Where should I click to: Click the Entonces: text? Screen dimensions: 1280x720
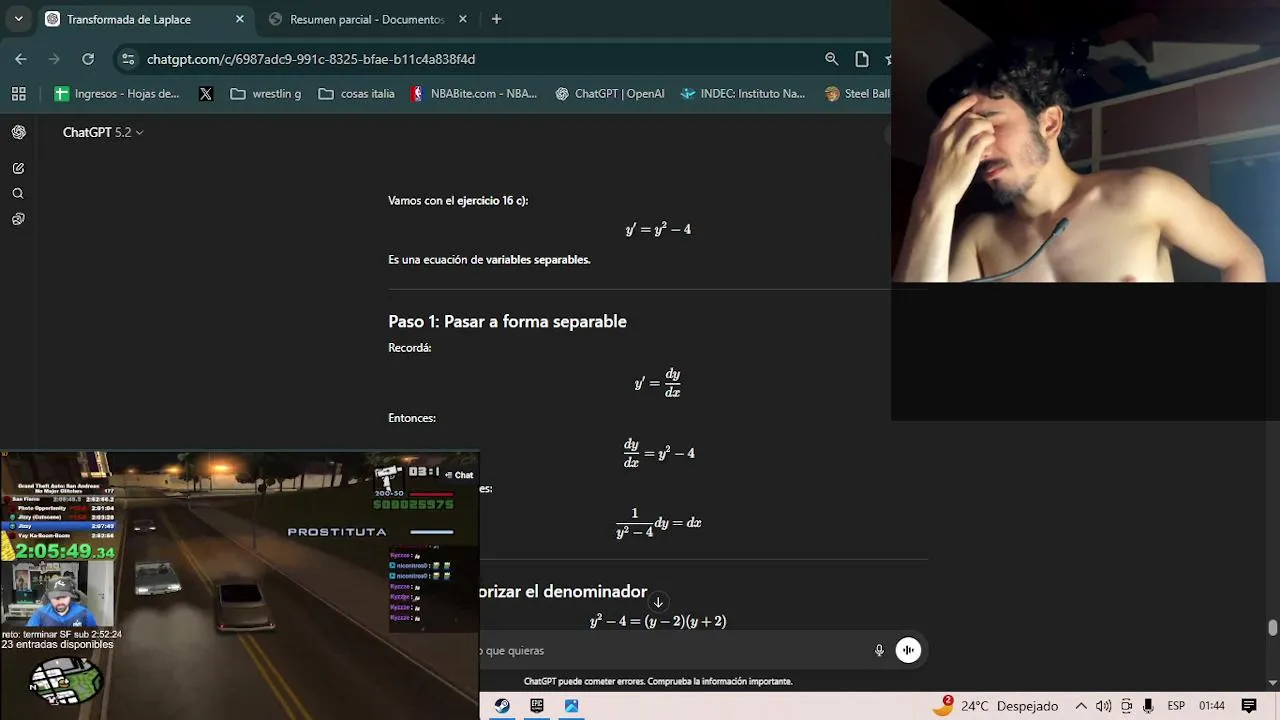click(x=412, y=417)
